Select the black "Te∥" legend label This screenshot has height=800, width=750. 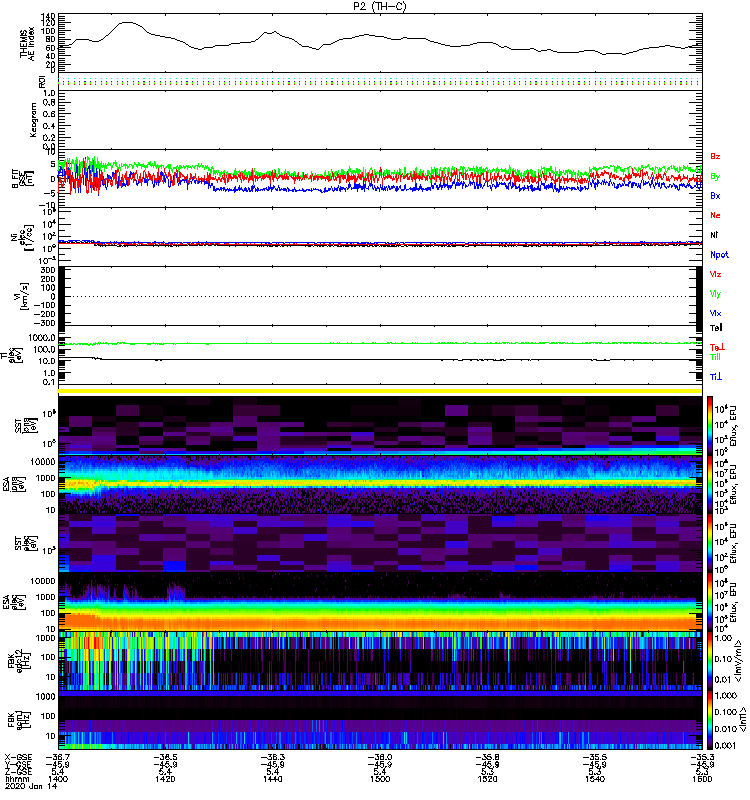click(716, 328)
